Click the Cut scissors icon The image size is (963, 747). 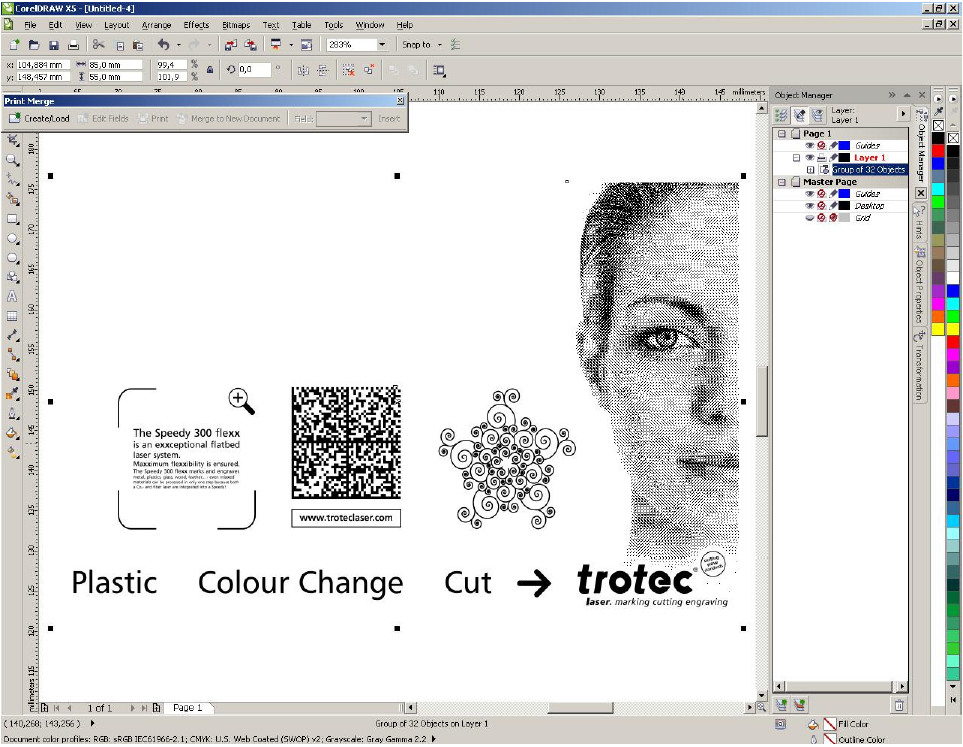pos(98,45)
